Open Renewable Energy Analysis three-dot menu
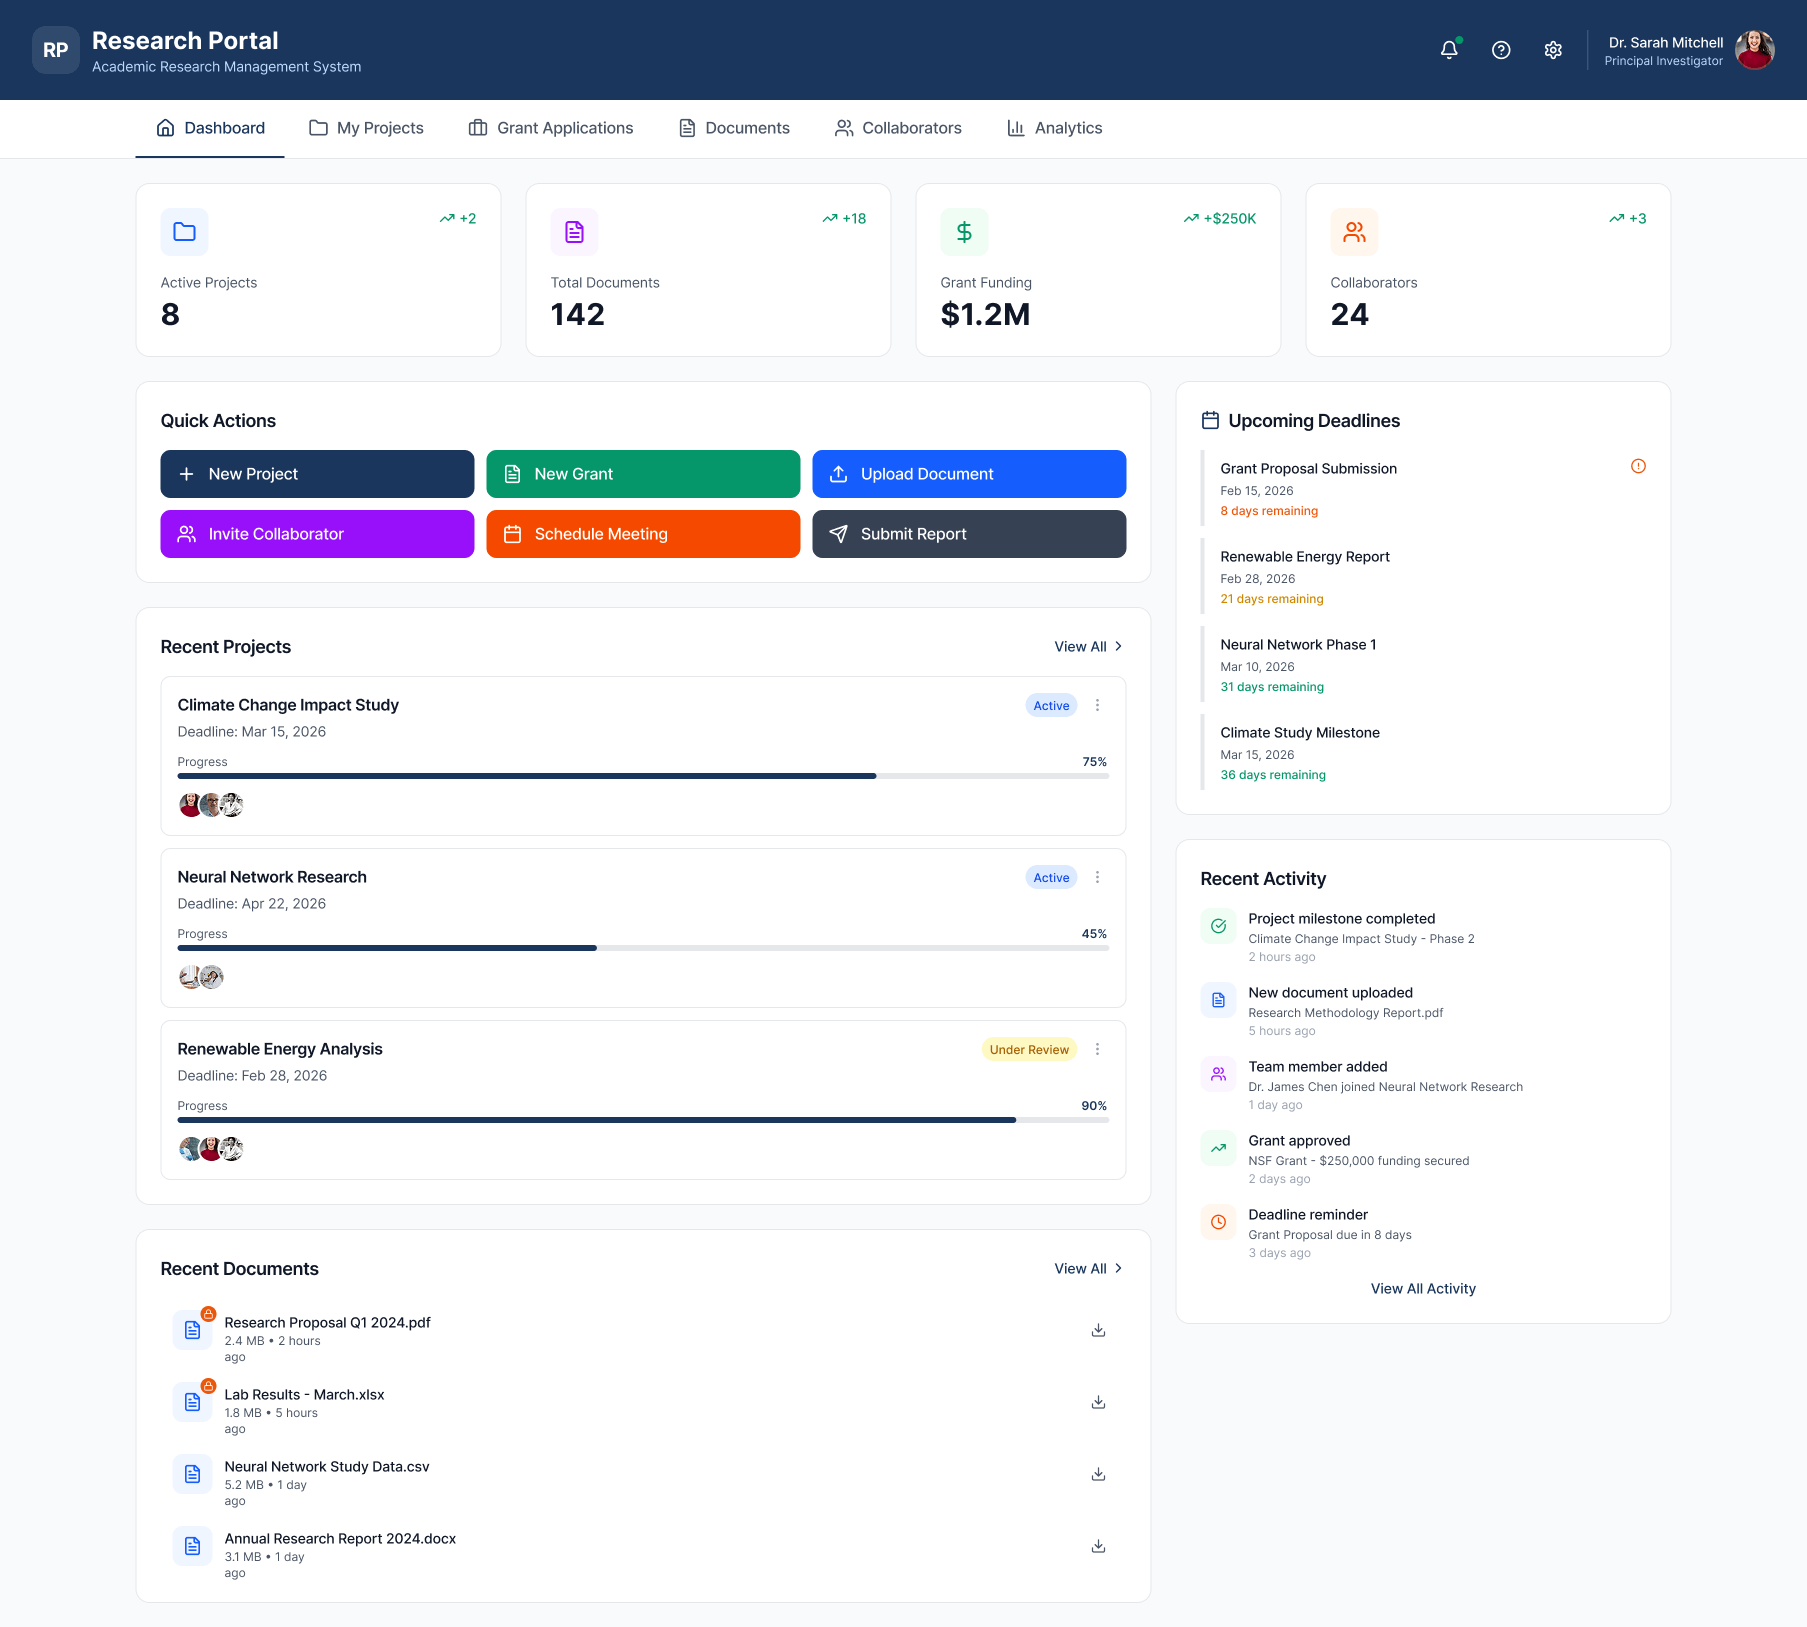Image resolution: width=1807 pixels, height=1627 pixels. coord(1097,1049)
